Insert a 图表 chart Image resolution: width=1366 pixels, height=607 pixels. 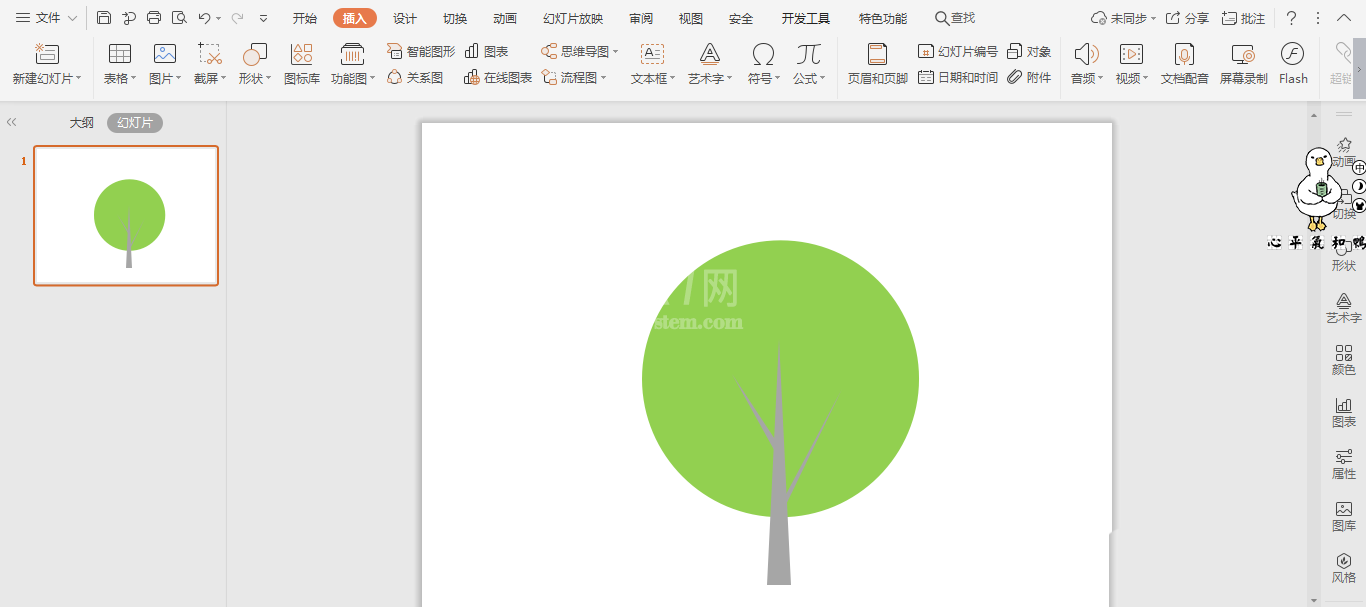487,51
